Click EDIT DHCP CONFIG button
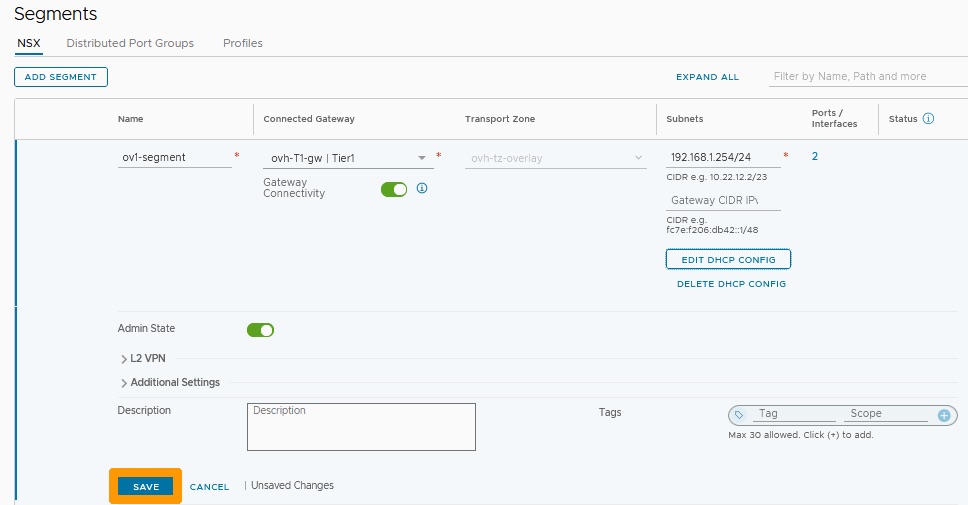 point(728,259)
